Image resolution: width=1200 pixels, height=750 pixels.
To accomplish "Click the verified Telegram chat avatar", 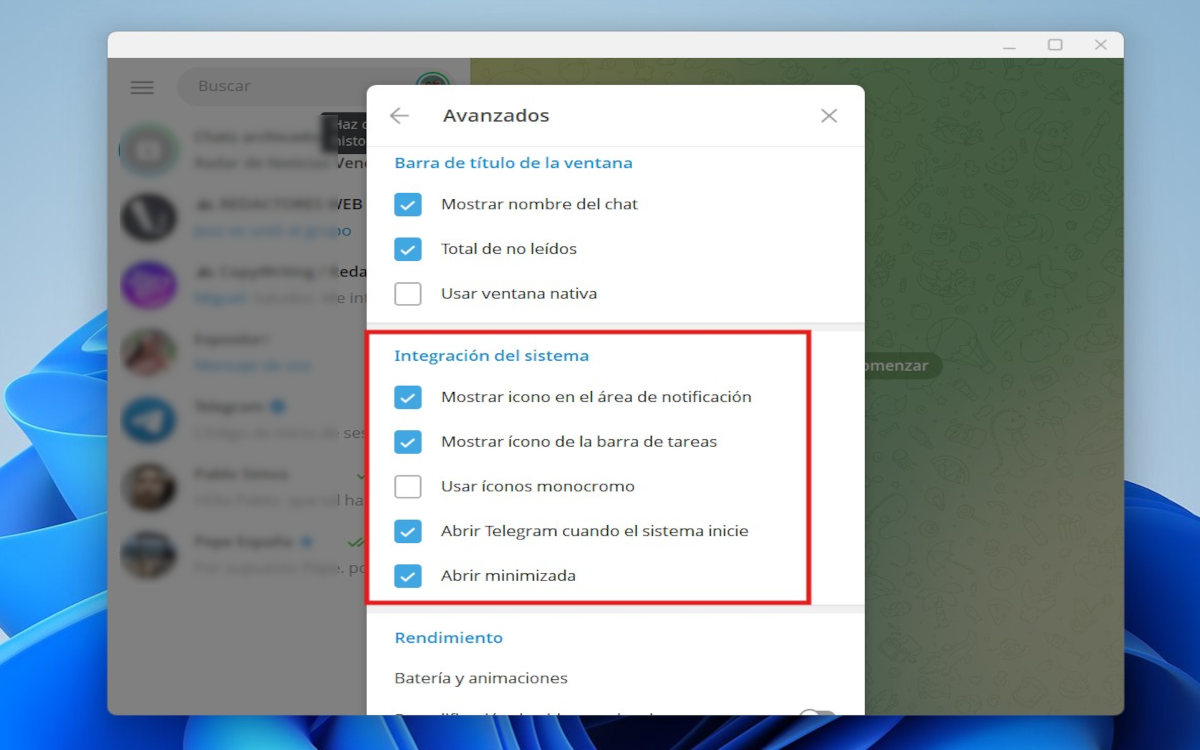I will 148,419.
